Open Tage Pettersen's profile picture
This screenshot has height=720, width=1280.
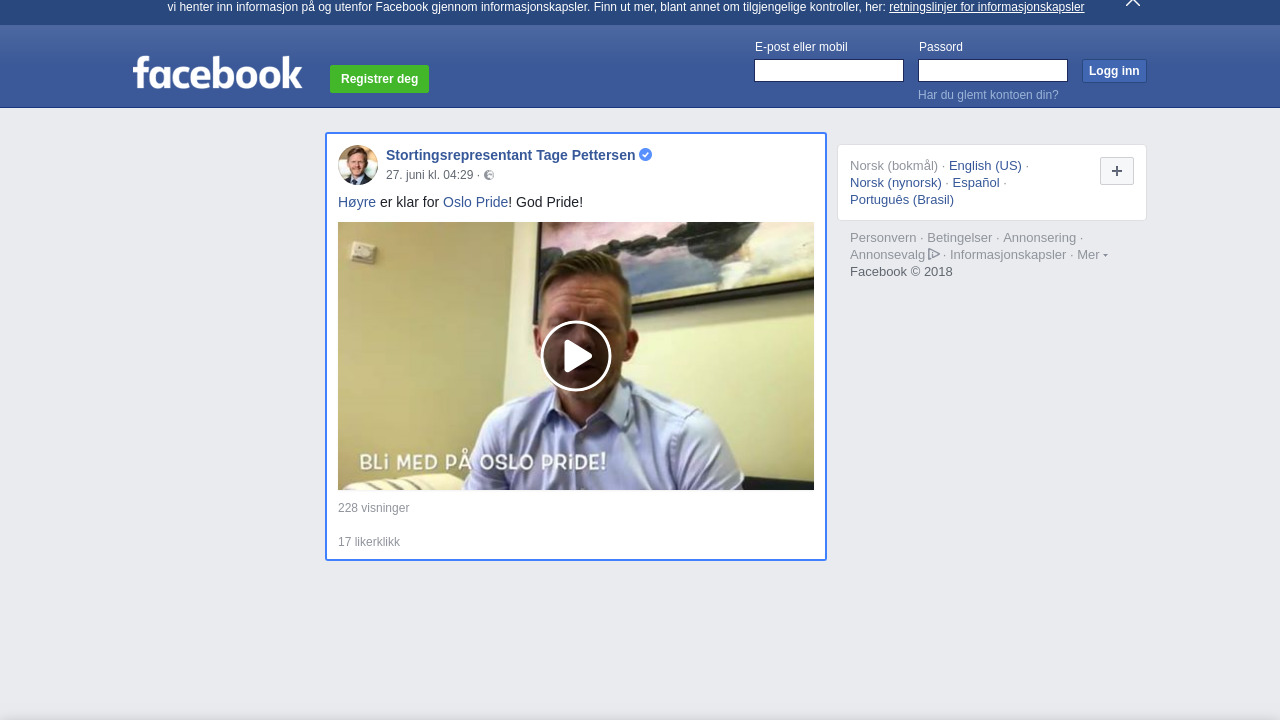(358, 165)
